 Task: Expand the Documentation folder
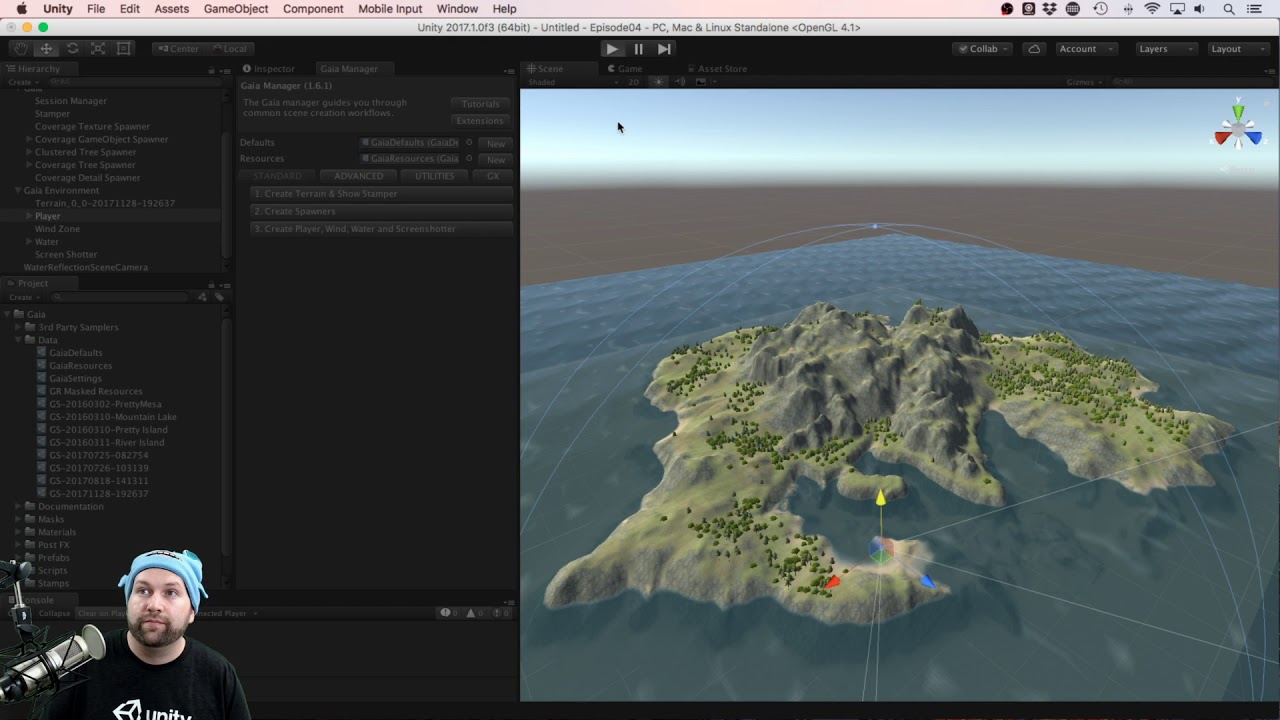[18, 507]
